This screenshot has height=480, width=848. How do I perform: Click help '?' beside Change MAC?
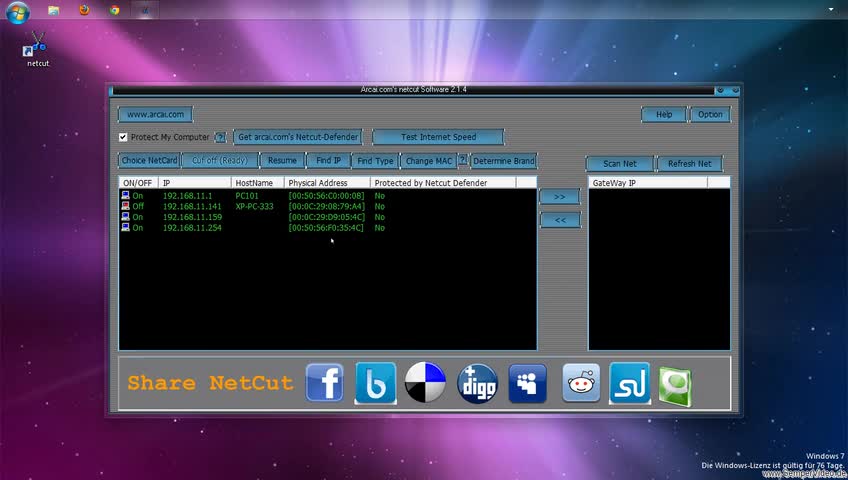tap(463, 159)
